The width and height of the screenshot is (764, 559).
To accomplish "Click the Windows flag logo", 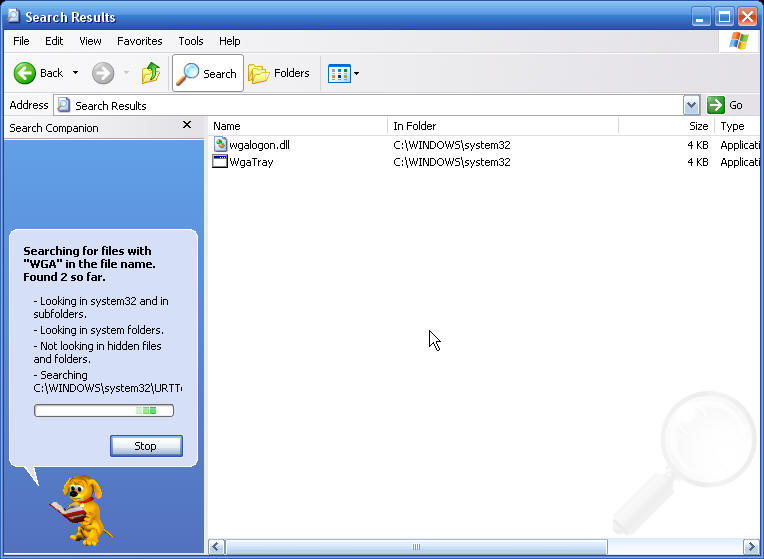I will tap(739, 41).
